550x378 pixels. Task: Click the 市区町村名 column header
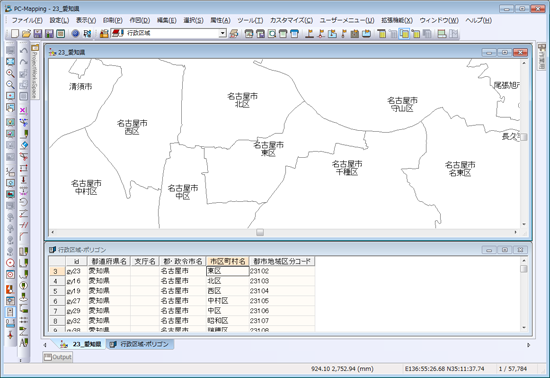227,261
